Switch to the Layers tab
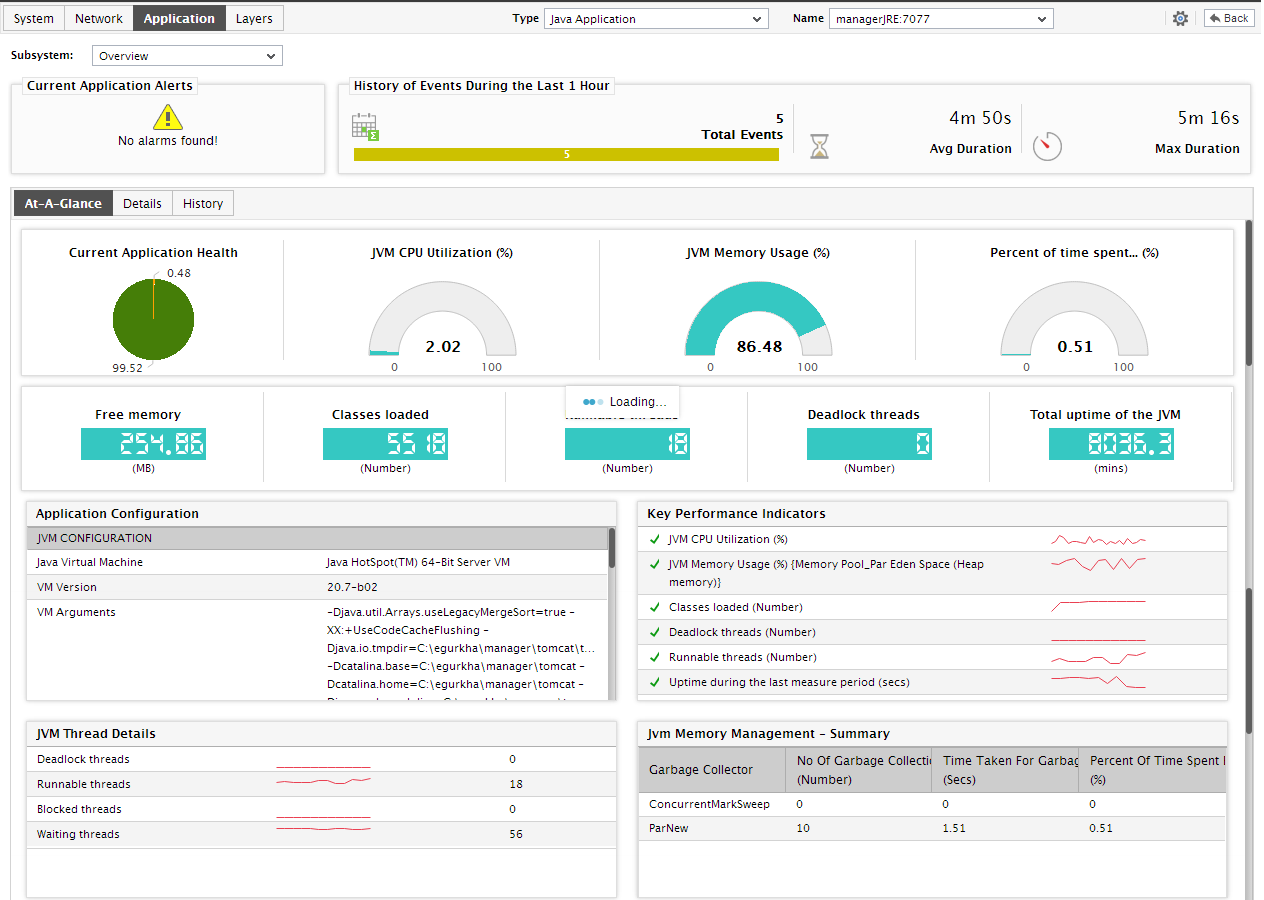 click(x=254, y=18)
